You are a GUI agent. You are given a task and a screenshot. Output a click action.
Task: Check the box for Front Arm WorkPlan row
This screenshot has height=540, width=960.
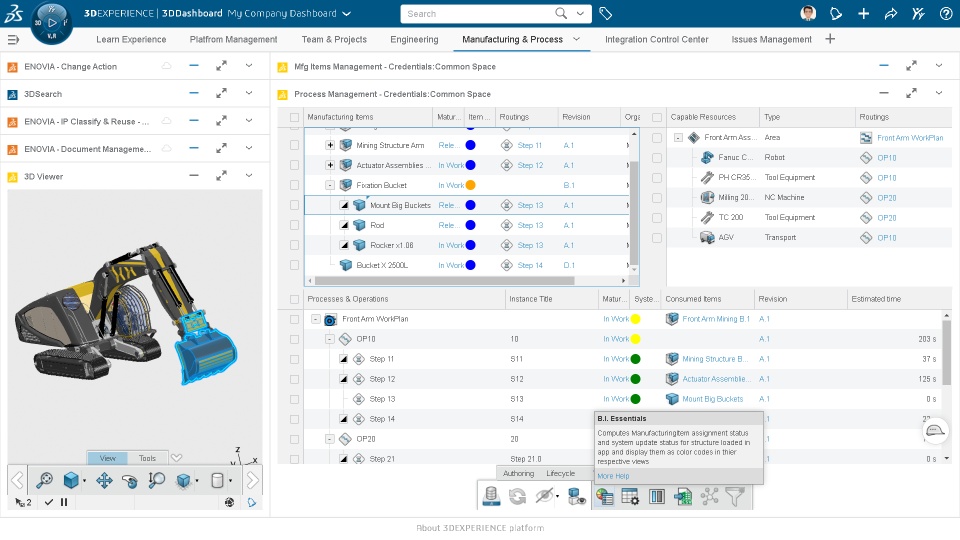294,319
